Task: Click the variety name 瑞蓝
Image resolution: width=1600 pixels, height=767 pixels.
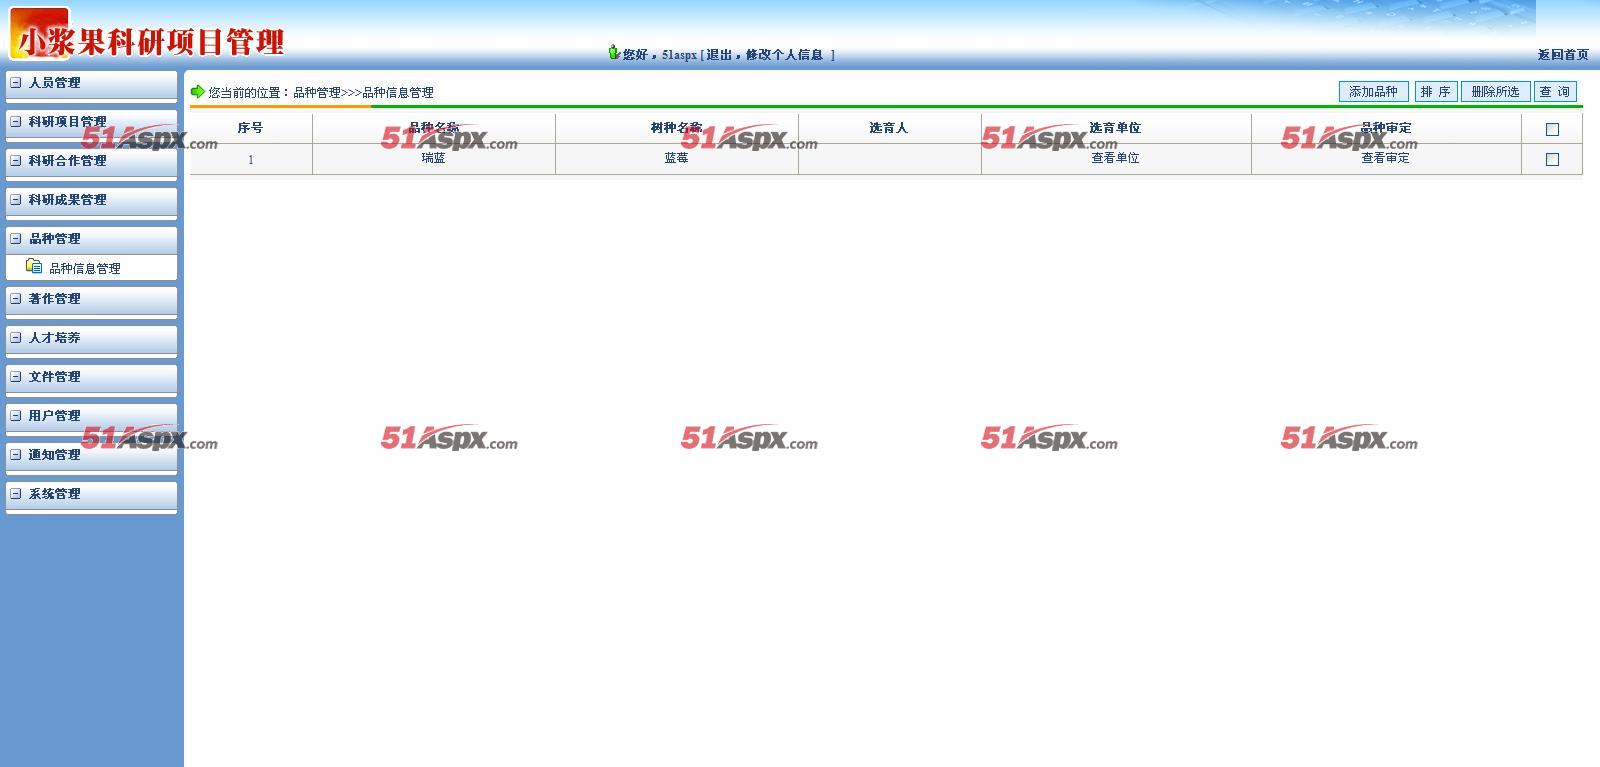Action: (433, 158)
